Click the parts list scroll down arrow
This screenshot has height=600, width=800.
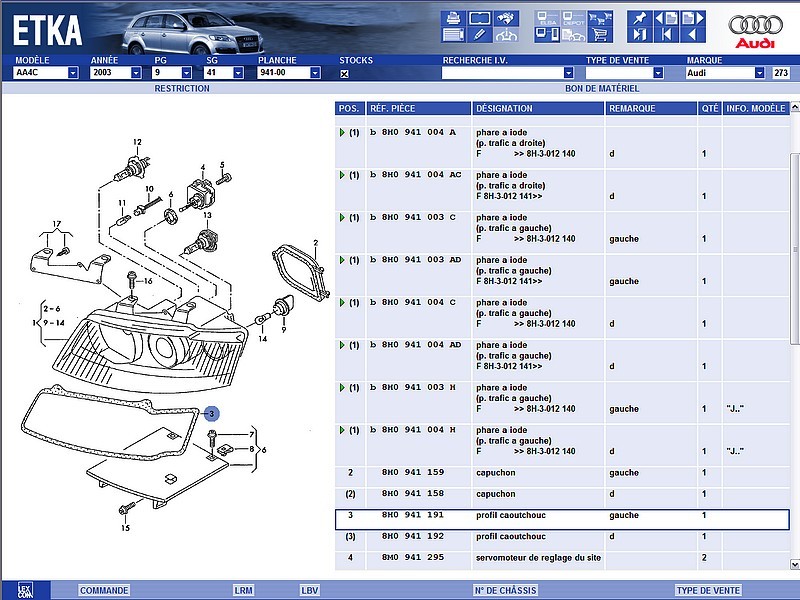(794, 564)
